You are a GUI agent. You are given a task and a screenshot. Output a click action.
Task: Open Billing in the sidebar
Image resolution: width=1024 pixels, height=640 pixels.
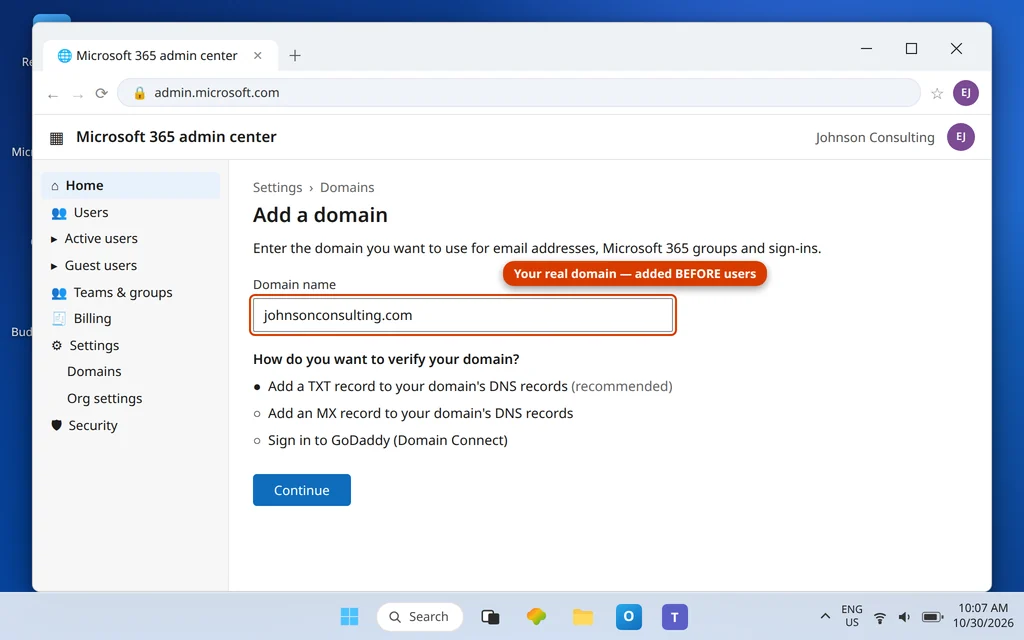click(x=92, y=318)
